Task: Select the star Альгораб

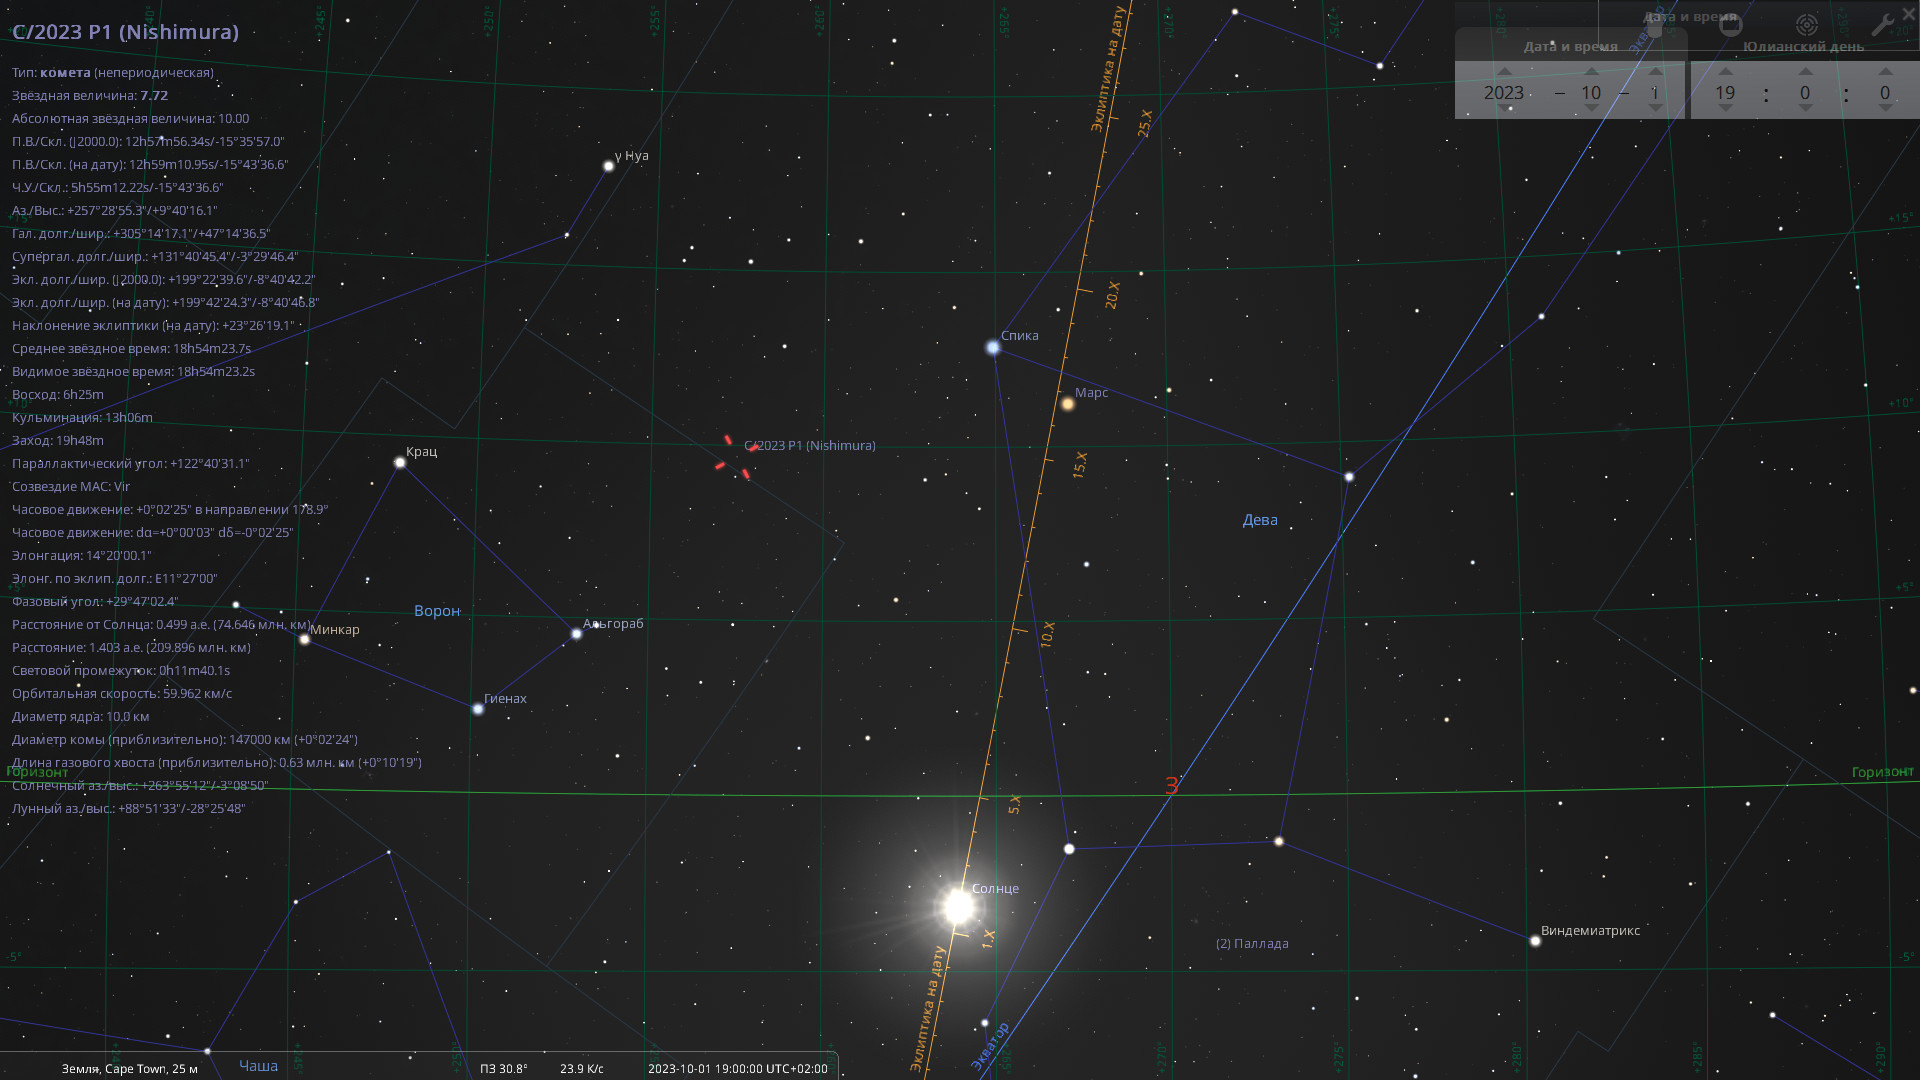Action: [x=576, y=633]
